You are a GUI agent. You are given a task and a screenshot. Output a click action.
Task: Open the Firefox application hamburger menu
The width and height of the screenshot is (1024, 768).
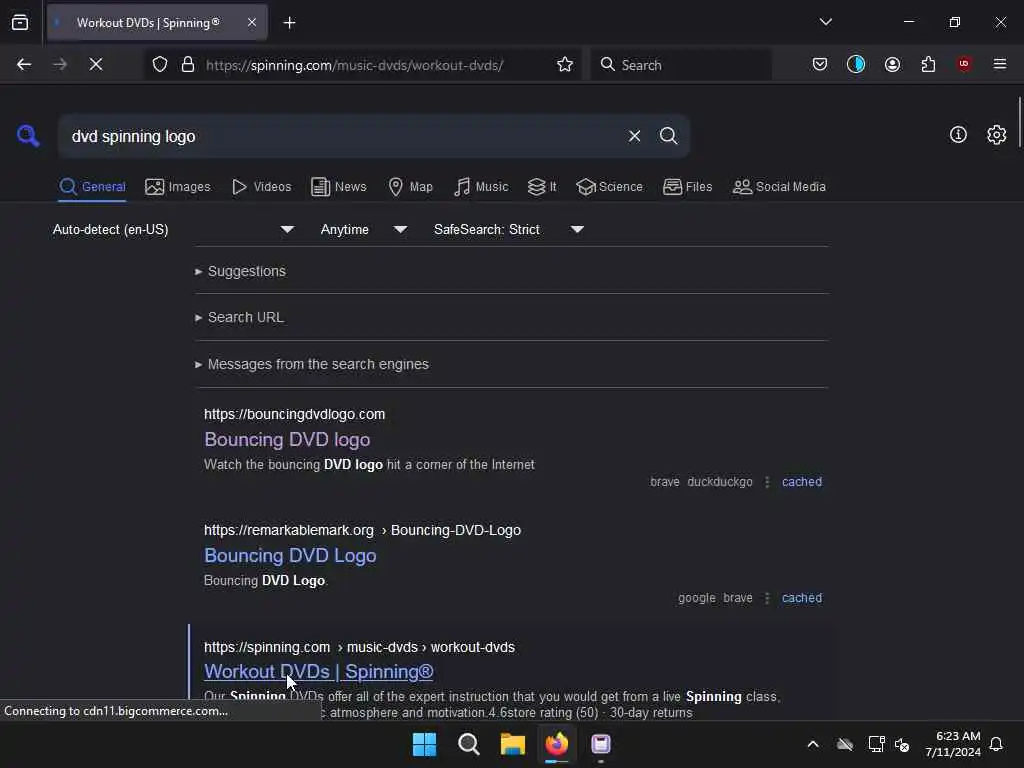tap(1000, 64)
